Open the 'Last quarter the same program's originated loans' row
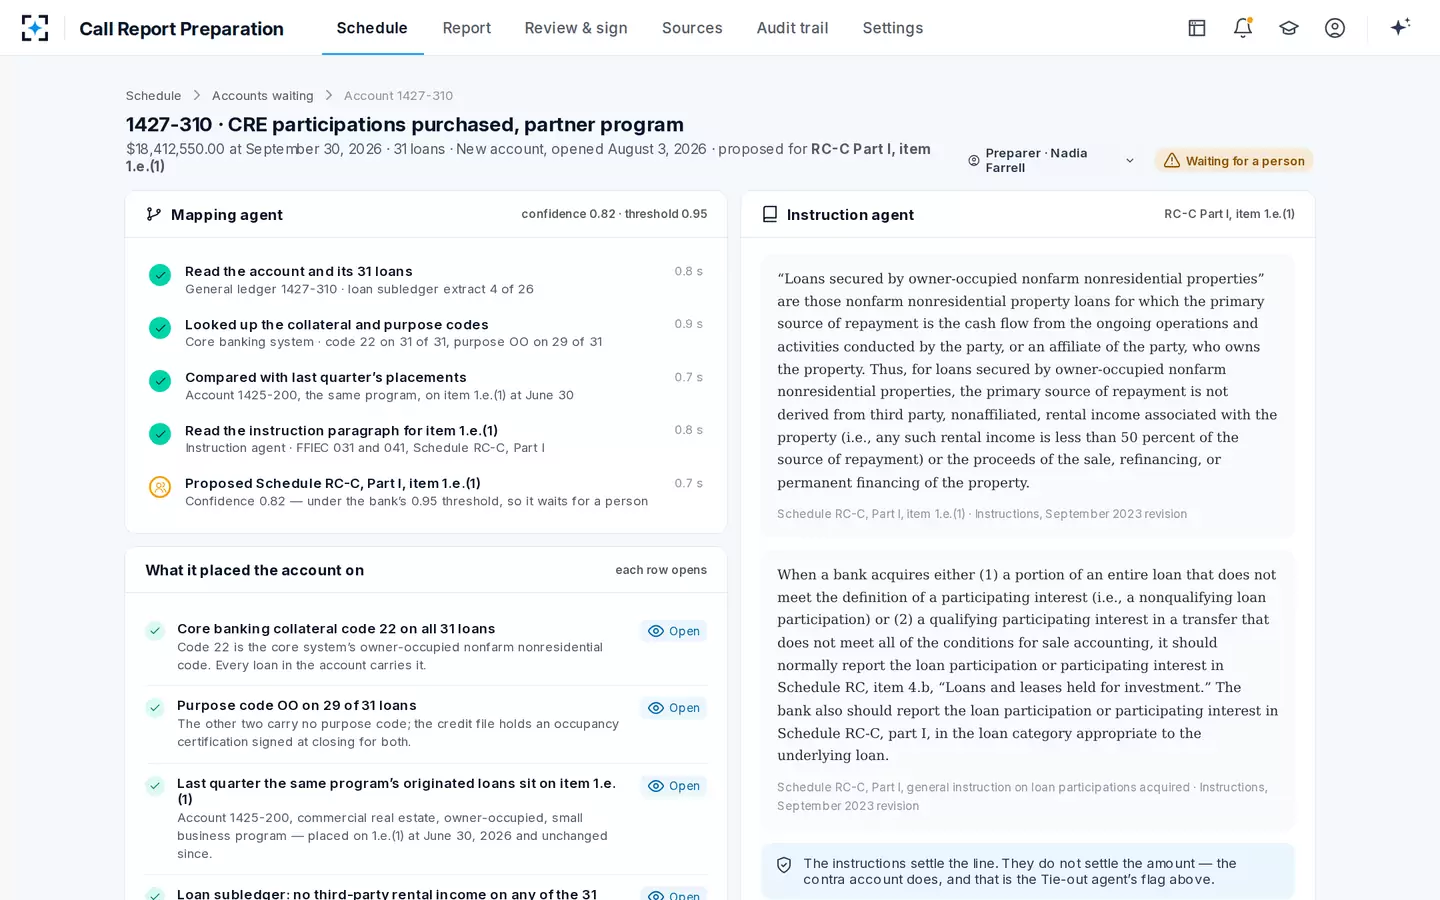Image resolution: width=1440 pixels, height=900 pixels. coord(674,786)
